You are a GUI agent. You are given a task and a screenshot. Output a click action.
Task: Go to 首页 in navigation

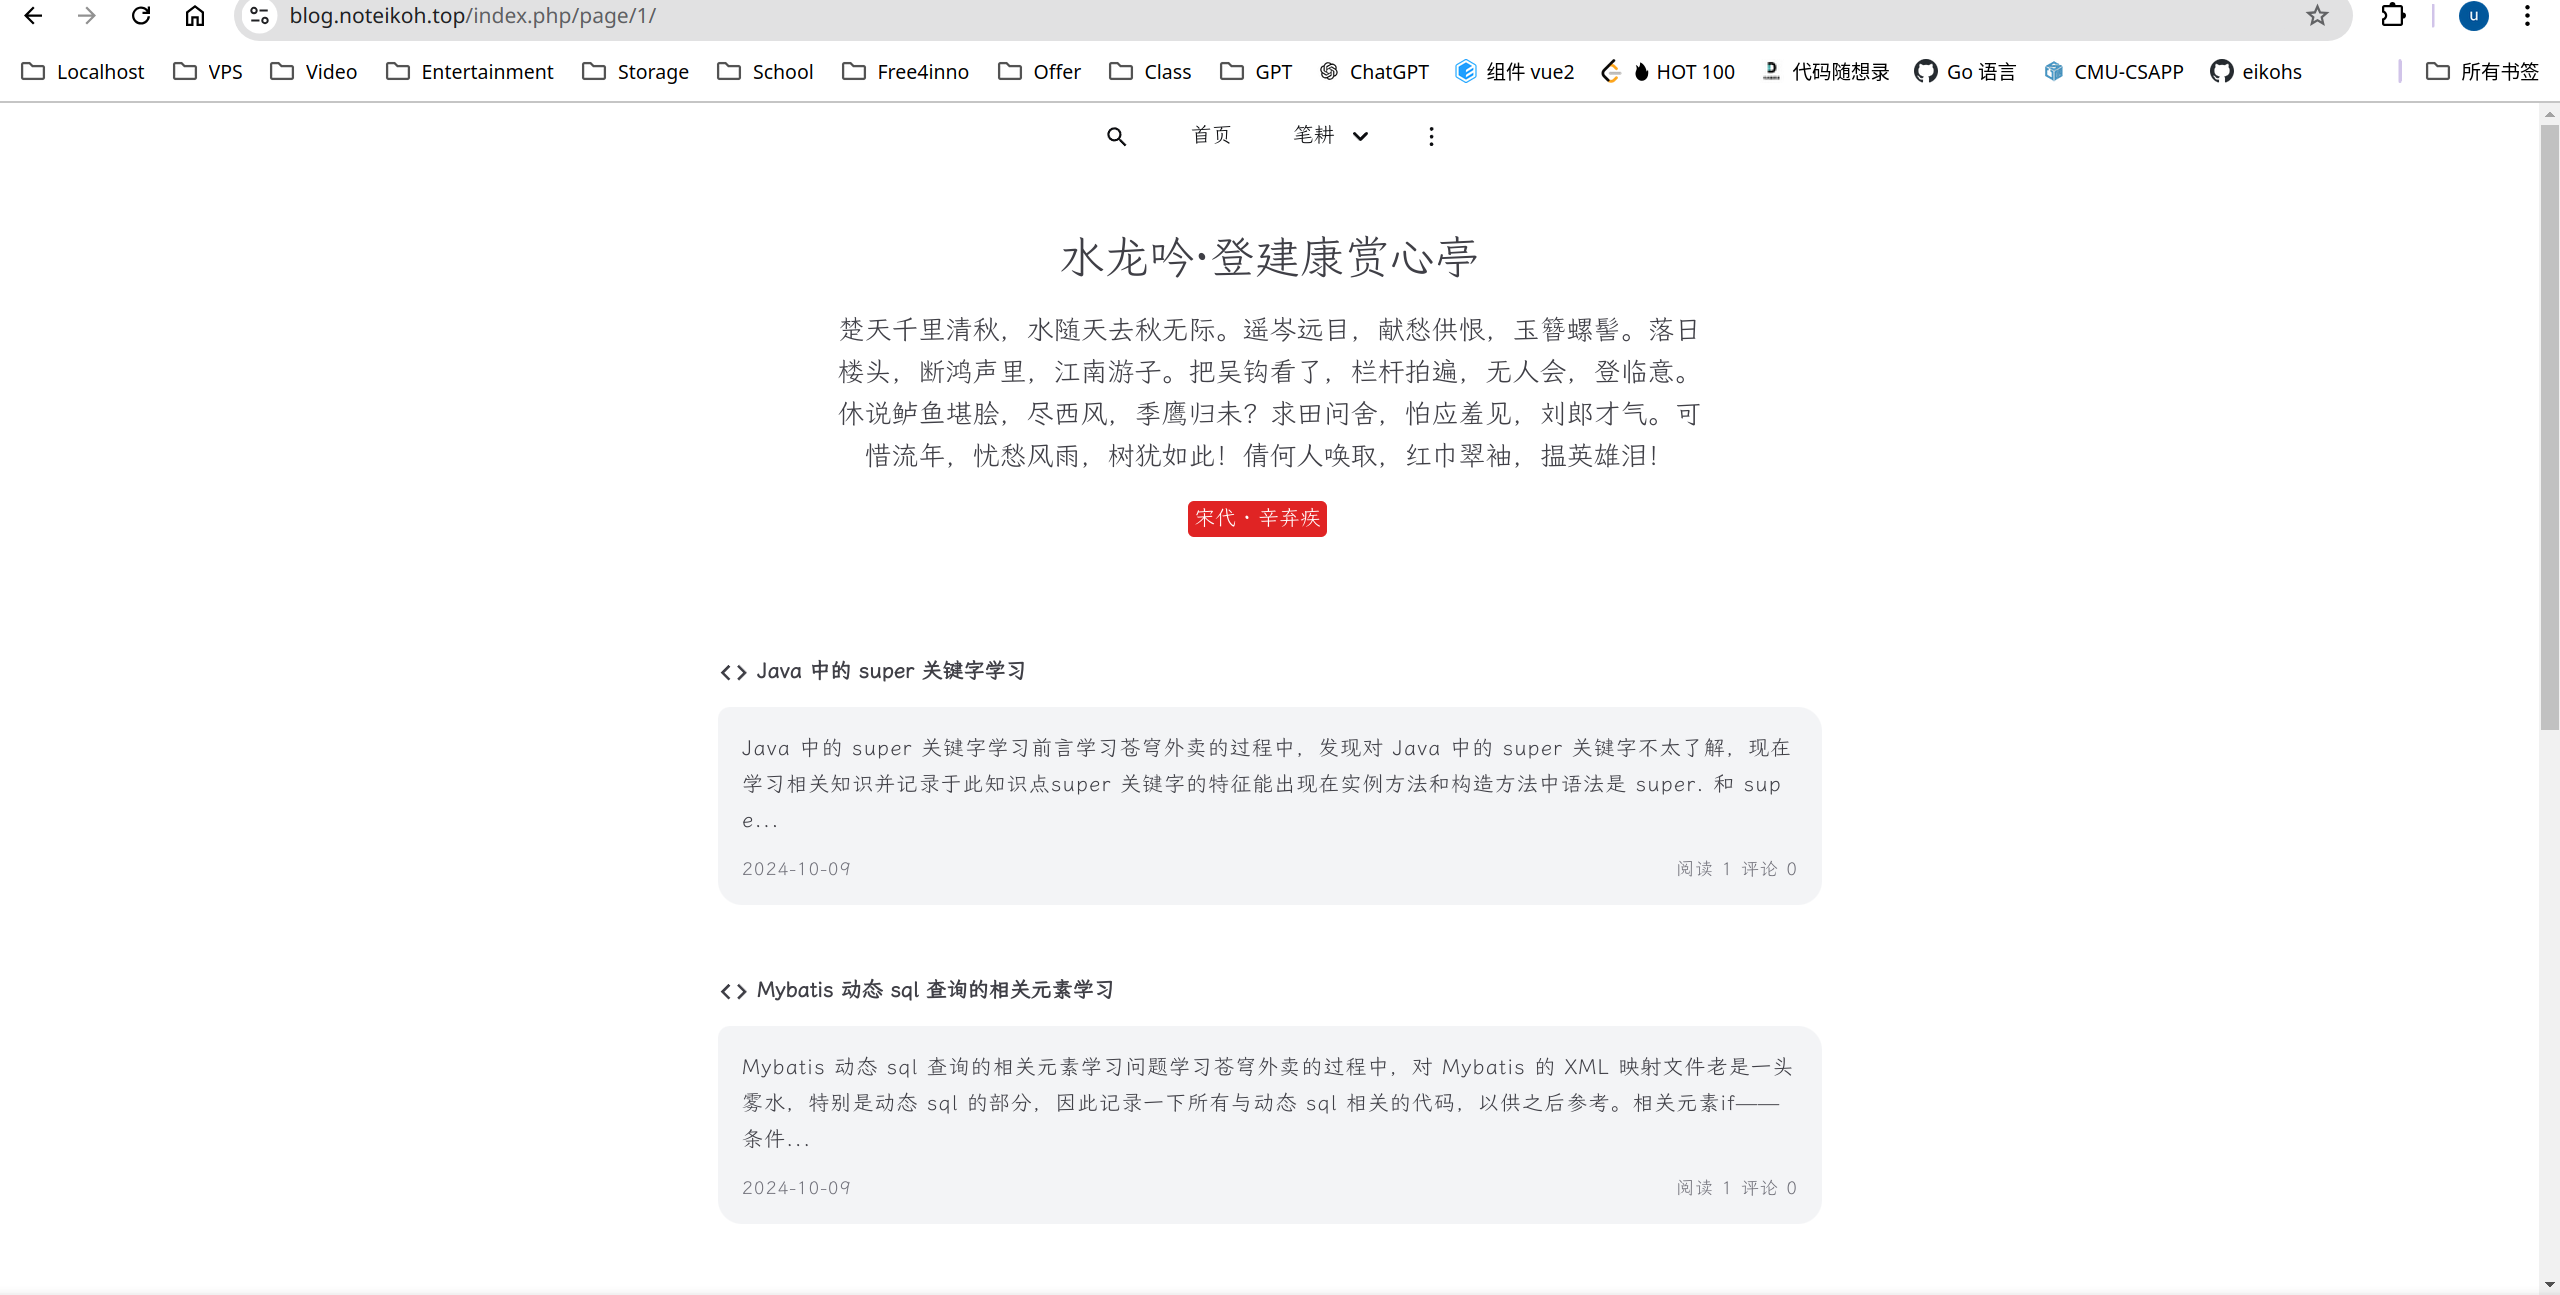tap(1211, 135)
